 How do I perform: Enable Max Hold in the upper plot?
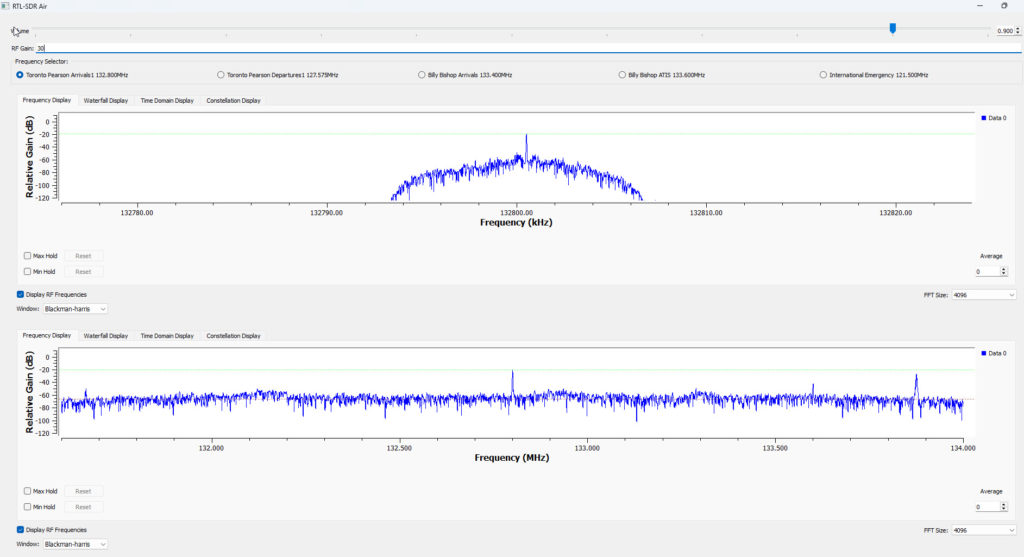point(27,256)
